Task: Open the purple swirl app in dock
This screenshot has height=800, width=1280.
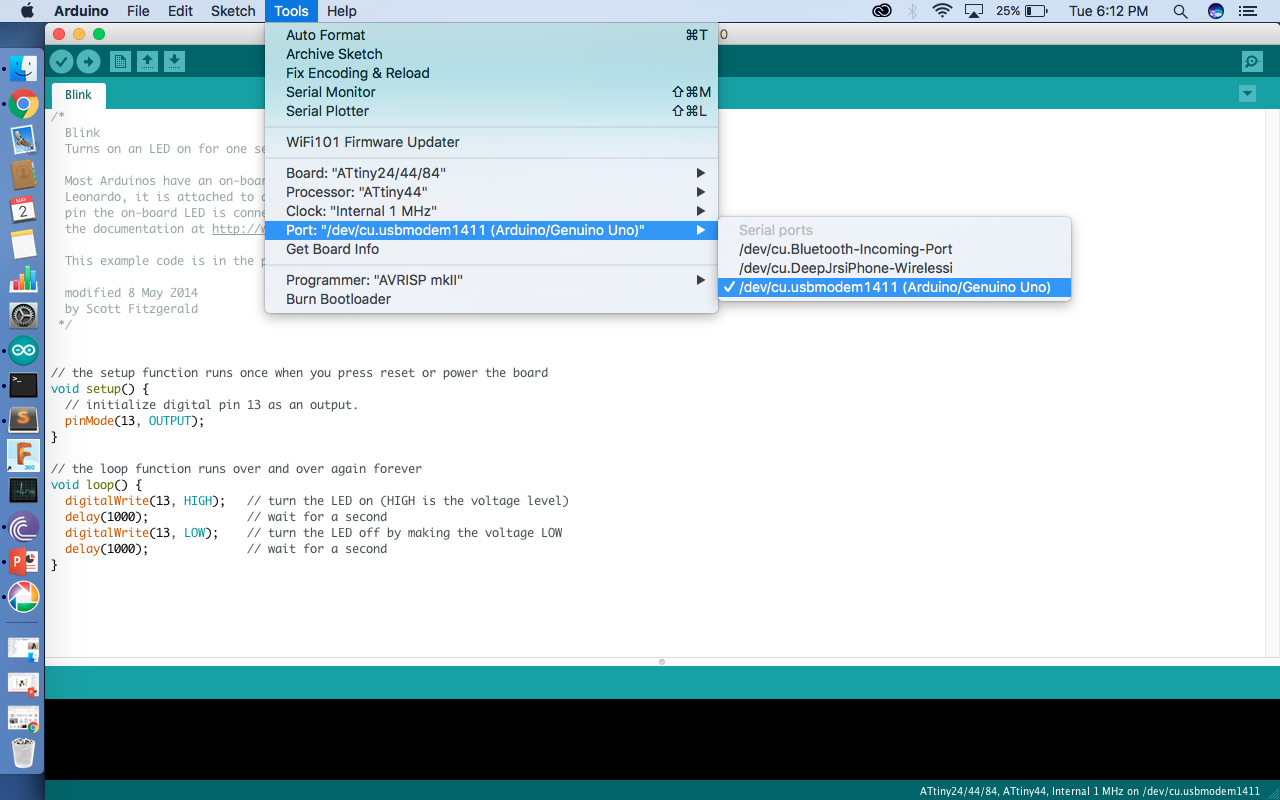Action: click(x=23, y=527)
